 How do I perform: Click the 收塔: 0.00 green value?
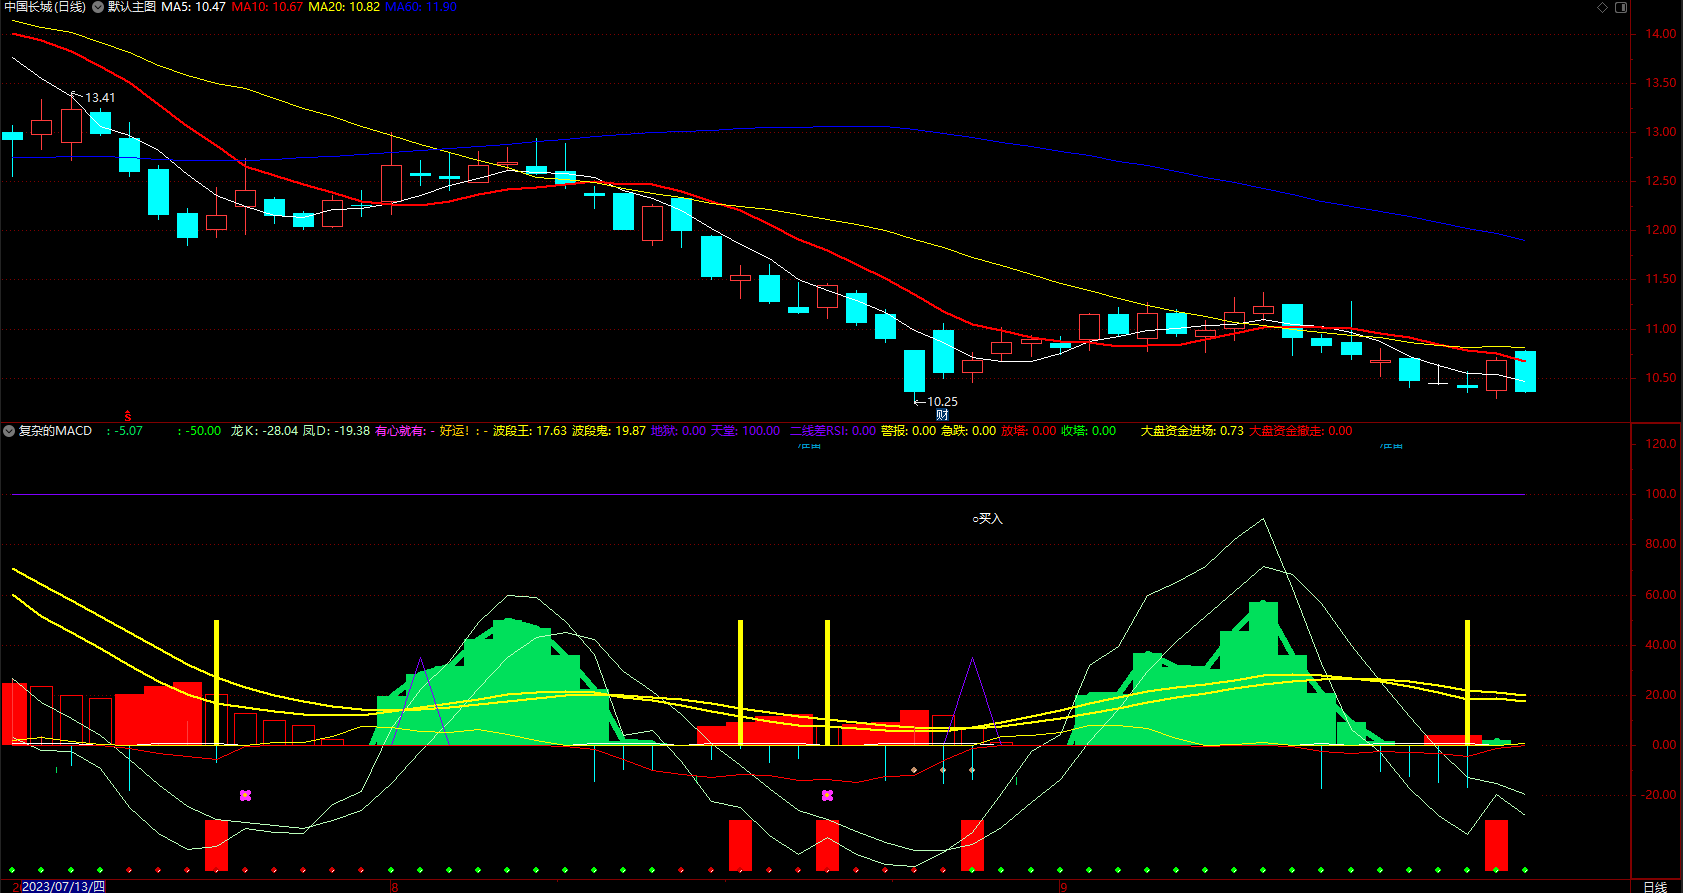1089,431
